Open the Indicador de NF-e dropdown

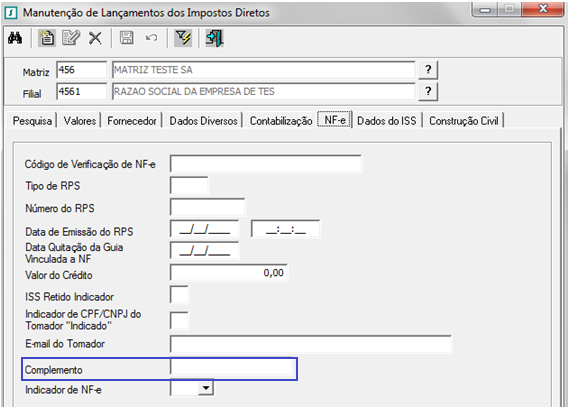click(206, 388)
